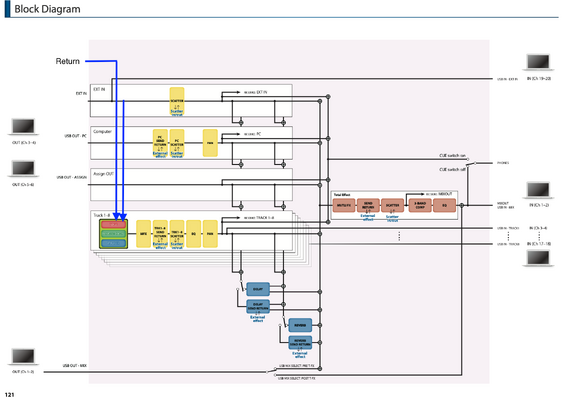The width and height of the screenshot is (575, 400).
Task: Click OUT (Ch 5-6) caption
Action: click(x=23, y=184)
